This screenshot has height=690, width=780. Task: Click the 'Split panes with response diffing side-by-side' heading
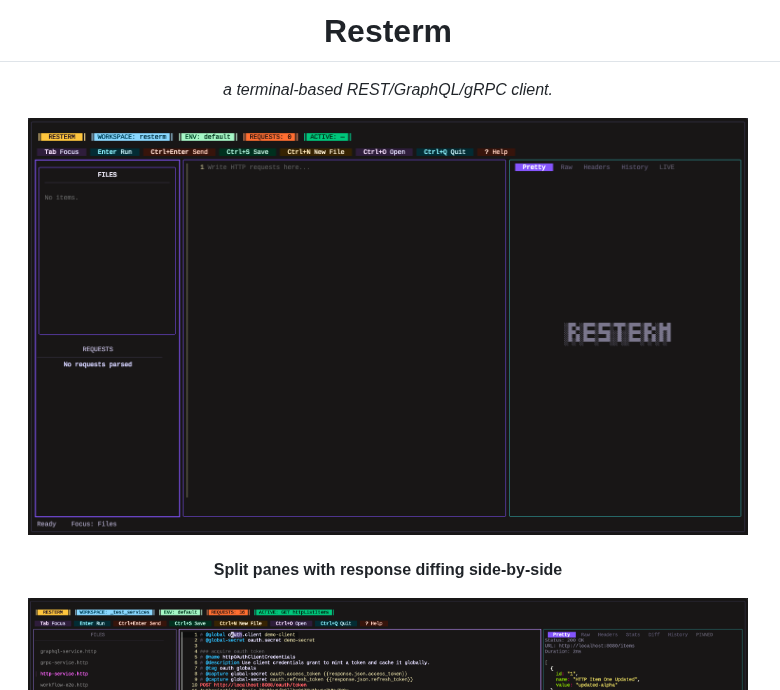[x=388, y=569]
